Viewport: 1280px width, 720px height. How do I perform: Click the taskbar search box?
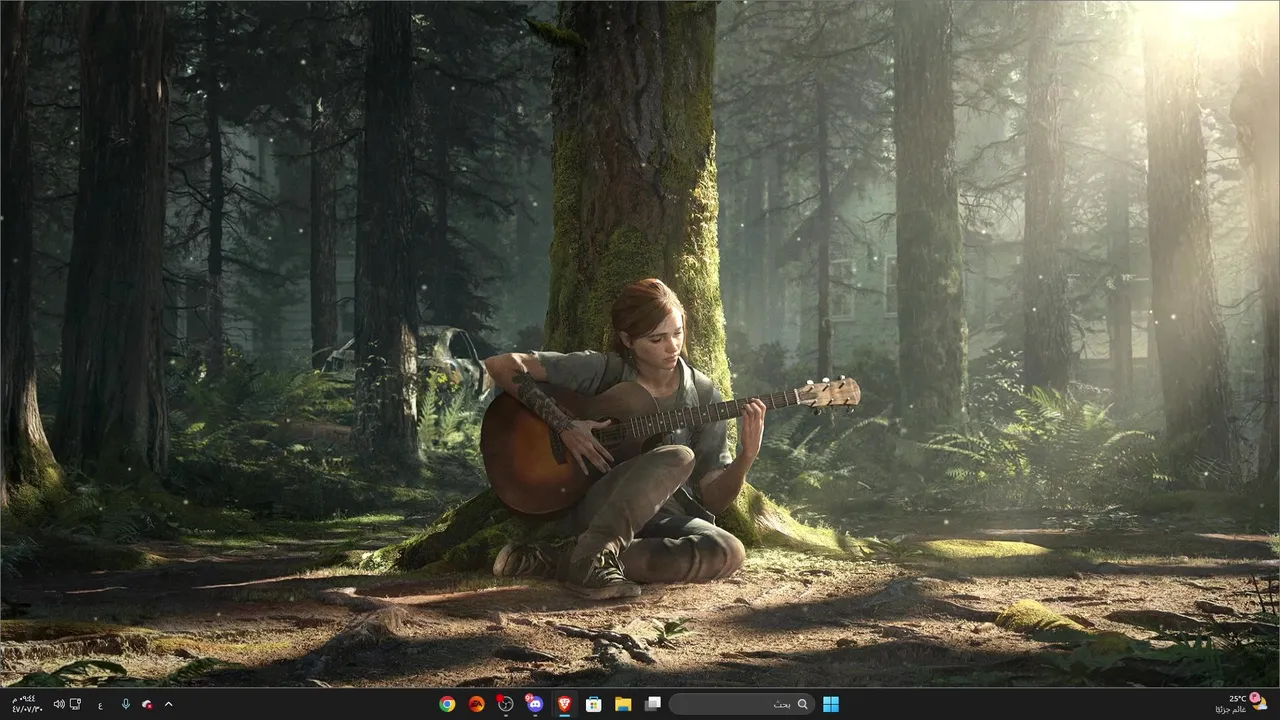tap(741, 704)
